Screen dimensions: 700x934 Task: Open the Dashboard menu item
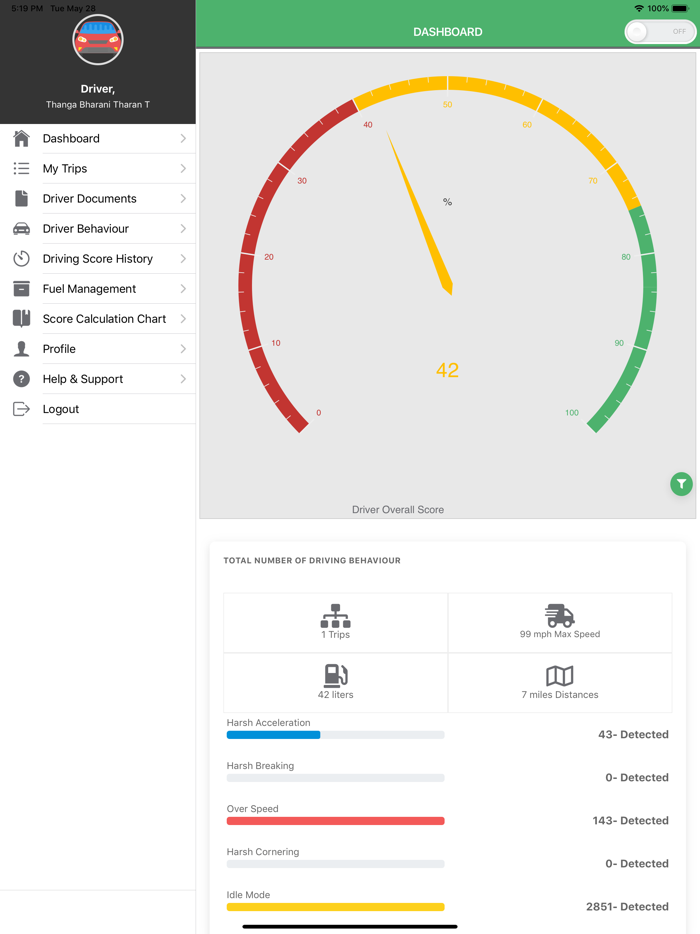point(98,138)
